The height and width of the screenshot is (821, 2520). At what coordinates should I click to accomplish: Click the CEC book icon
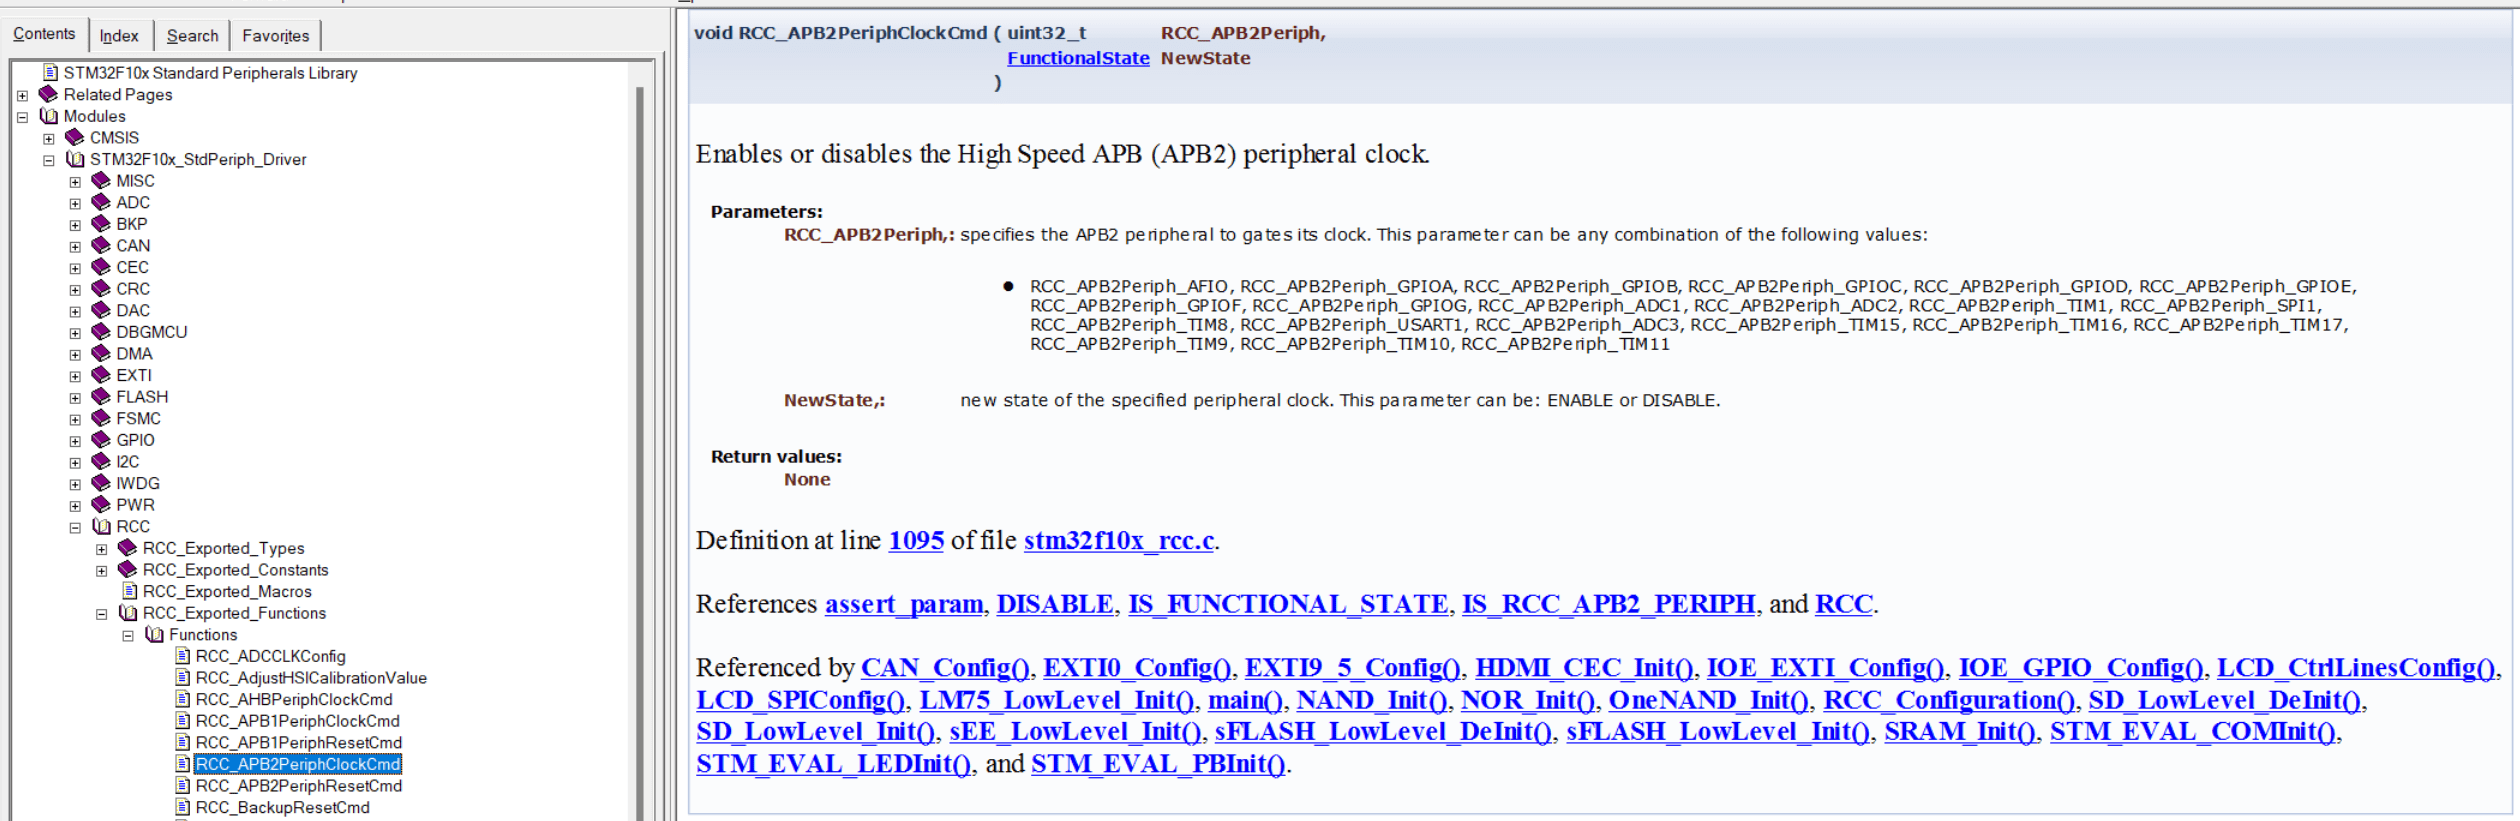click(101, 267)
